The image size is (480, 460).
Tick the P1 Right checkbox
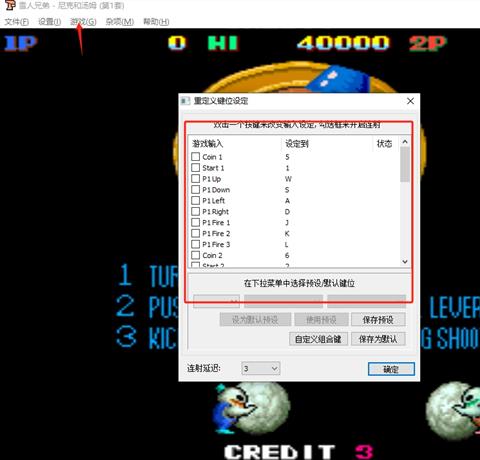(x=196, y=212)
